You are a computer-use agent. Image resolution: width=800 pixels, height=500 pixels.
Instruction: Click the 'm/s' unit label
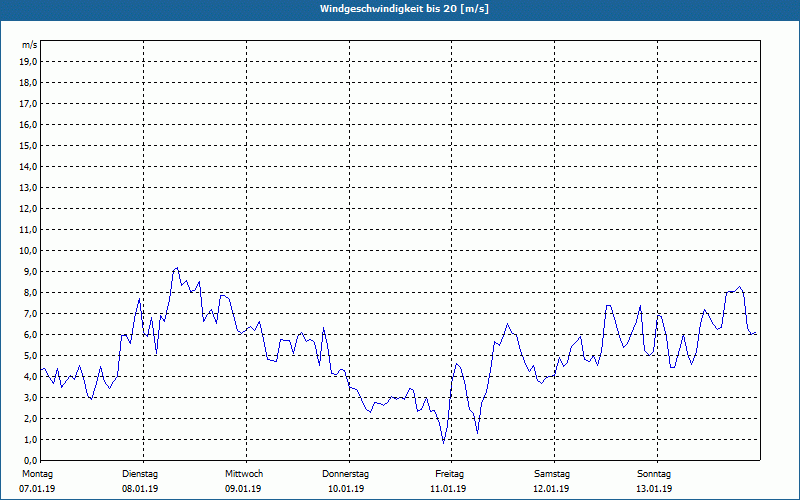(30, 45)
